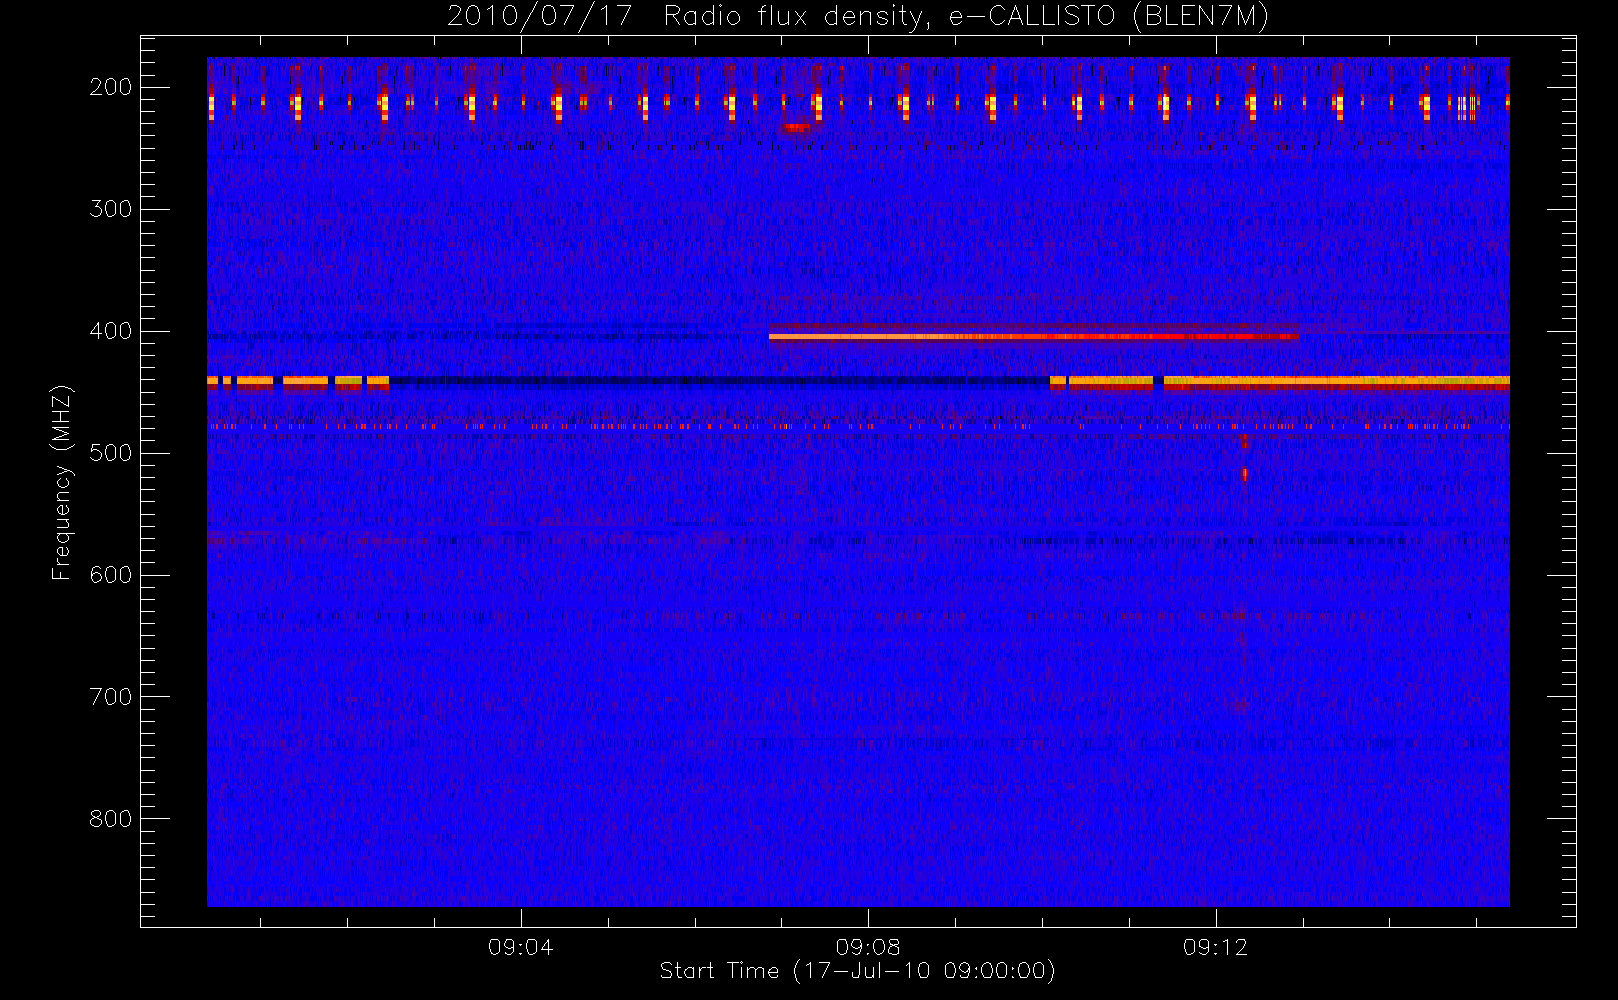This screenshot has height=1000, width=1618.
Task: Click the 500 frequency tick label
Action: point(111,453)
